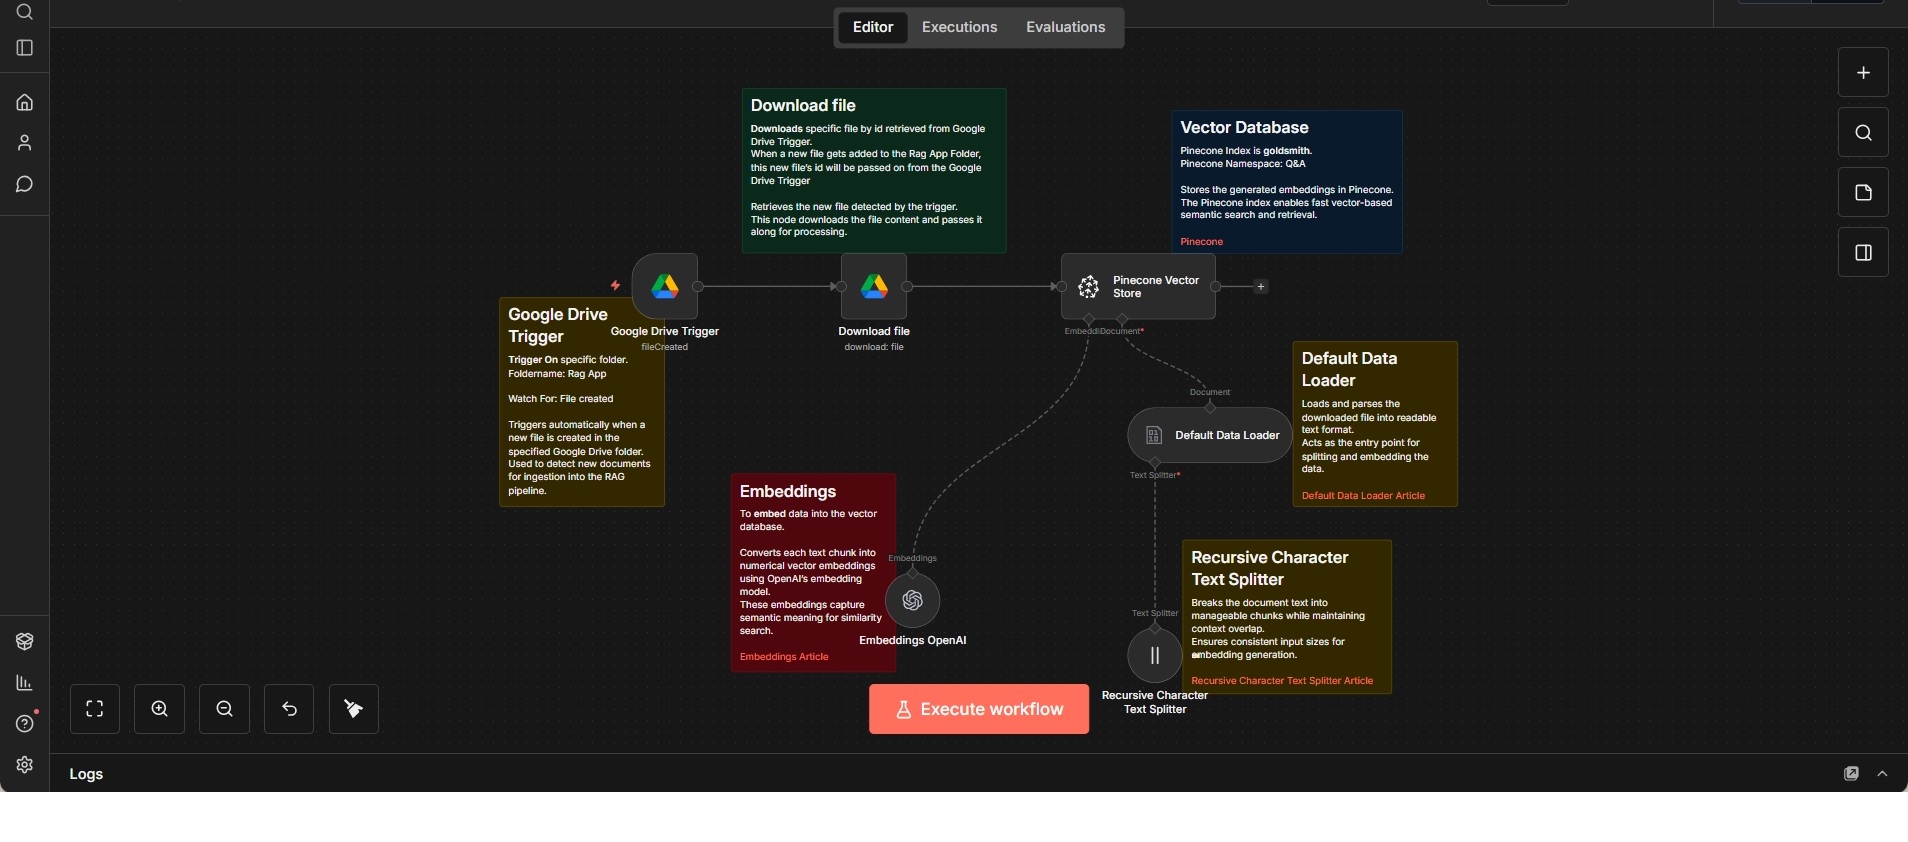The height and width of the screenshot is (842, 1908).
Task: Add a new node with plus button
Action: click(x=1863, y=73)
